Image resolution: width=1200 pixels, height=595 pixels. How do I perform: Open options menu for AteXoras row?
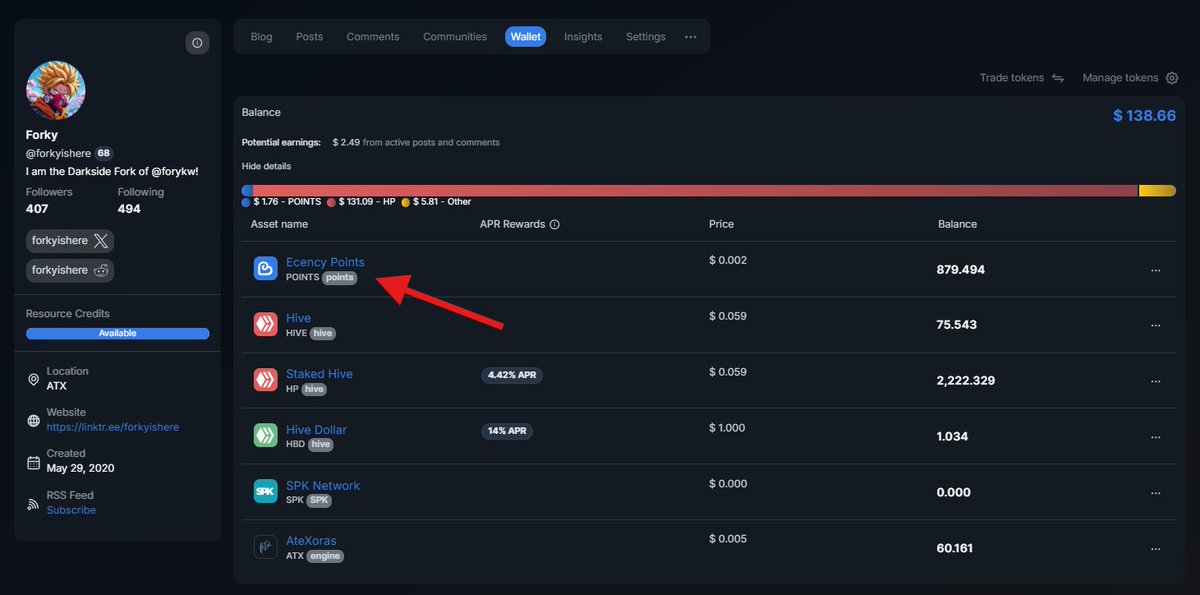[1156, 549]
